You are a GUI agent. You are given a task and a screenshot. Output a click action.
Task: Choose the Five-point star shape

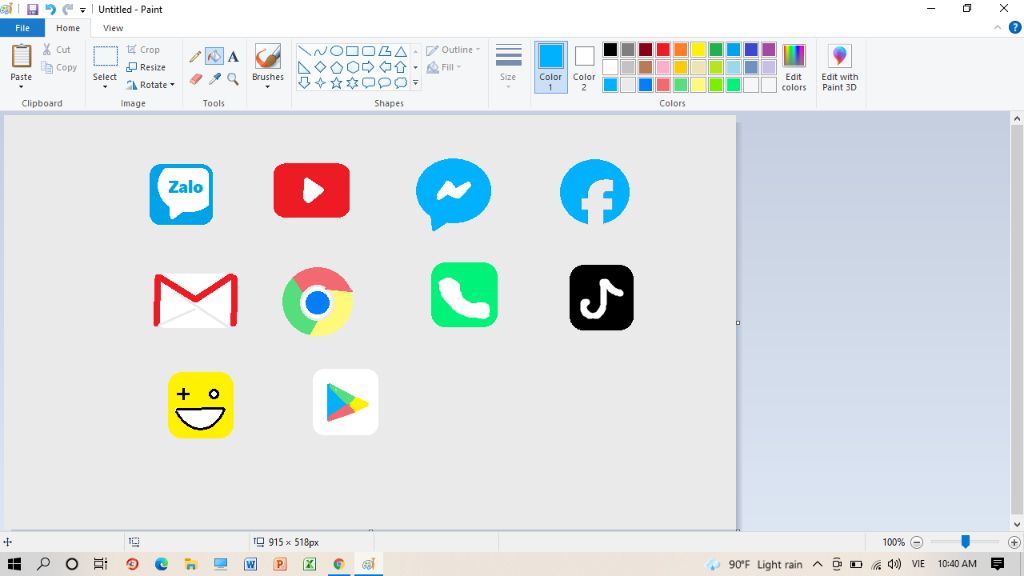(336, 83)
